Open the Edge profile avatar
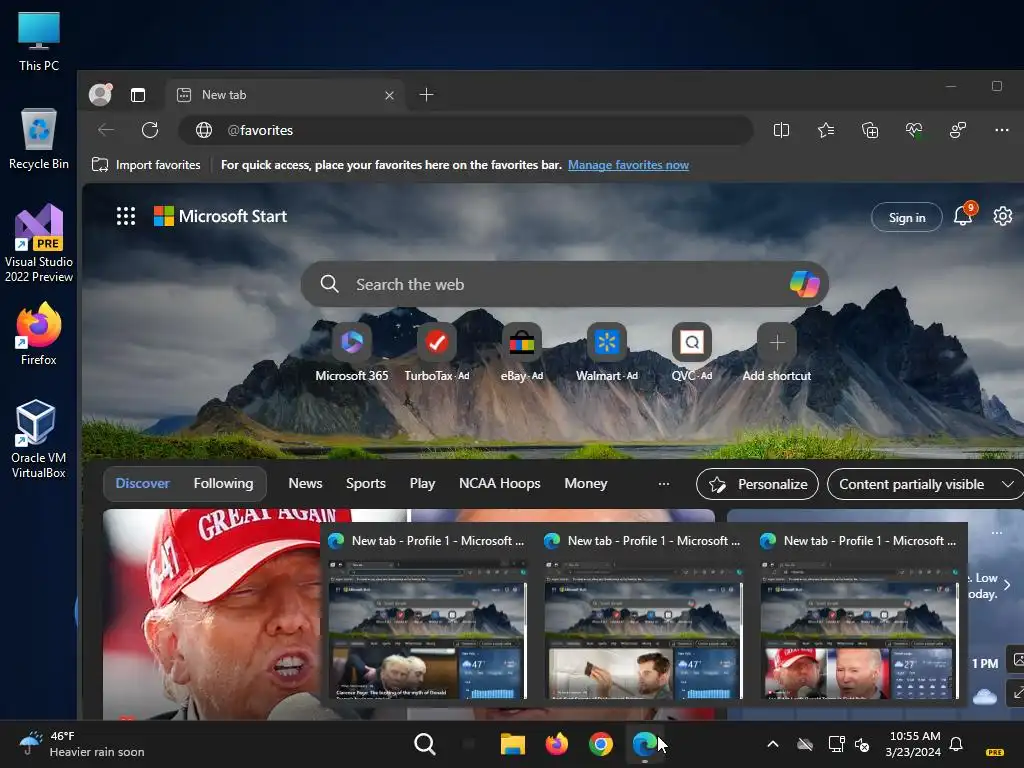 coord(100,95)
